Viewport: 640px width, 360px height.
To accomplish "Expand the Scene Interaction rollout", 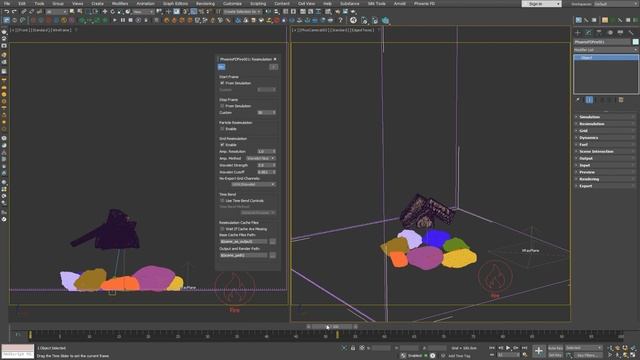I will click(606, 151).
